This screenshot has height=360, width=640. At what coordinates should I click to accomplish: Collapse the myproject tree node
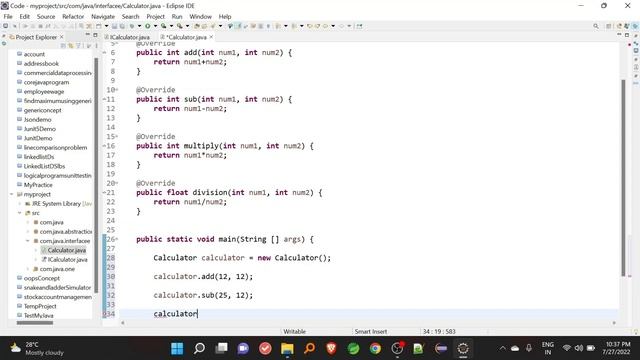[x=12, y=194]
